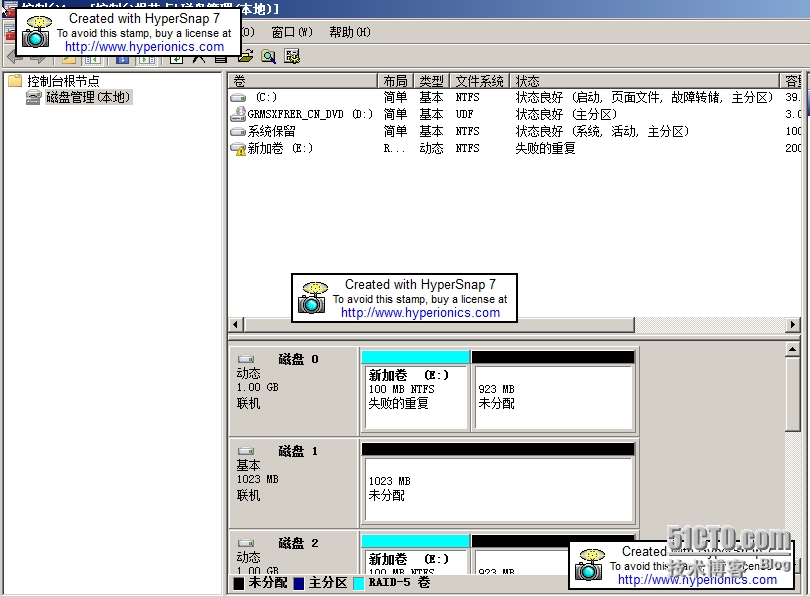Sort by the 类型 column header
The height and width of the screenshot is (597, 810).
tap(431, 81)
